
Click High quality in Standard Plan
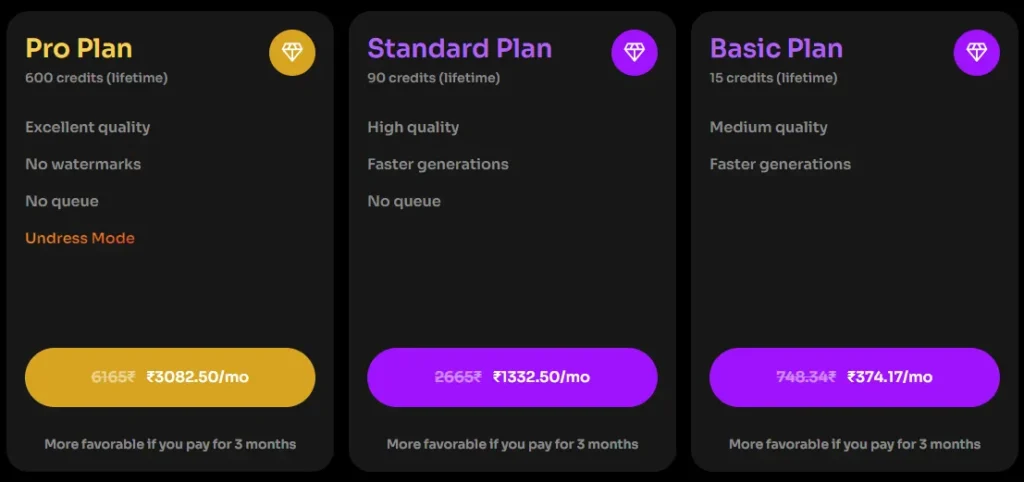click(x=413, y=127)
